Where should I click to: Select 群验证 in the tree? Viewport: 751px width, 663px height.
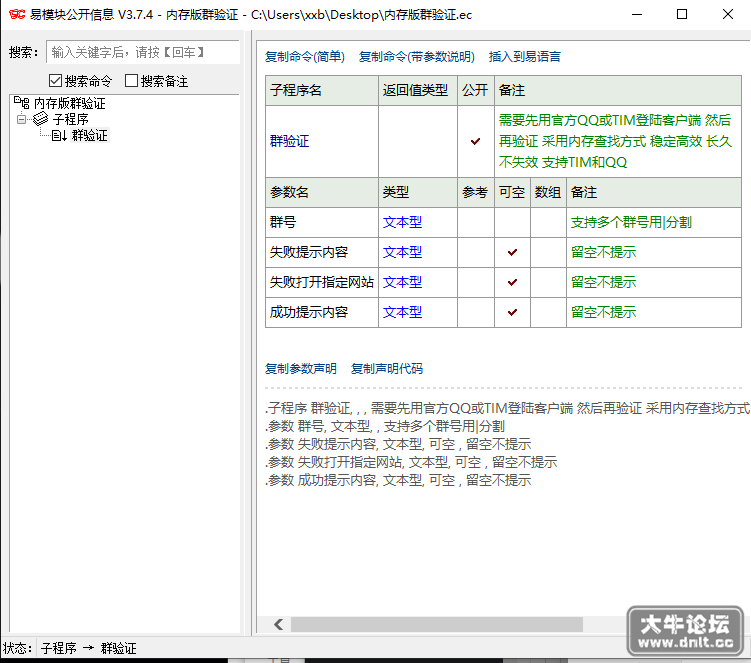(90, 136)
